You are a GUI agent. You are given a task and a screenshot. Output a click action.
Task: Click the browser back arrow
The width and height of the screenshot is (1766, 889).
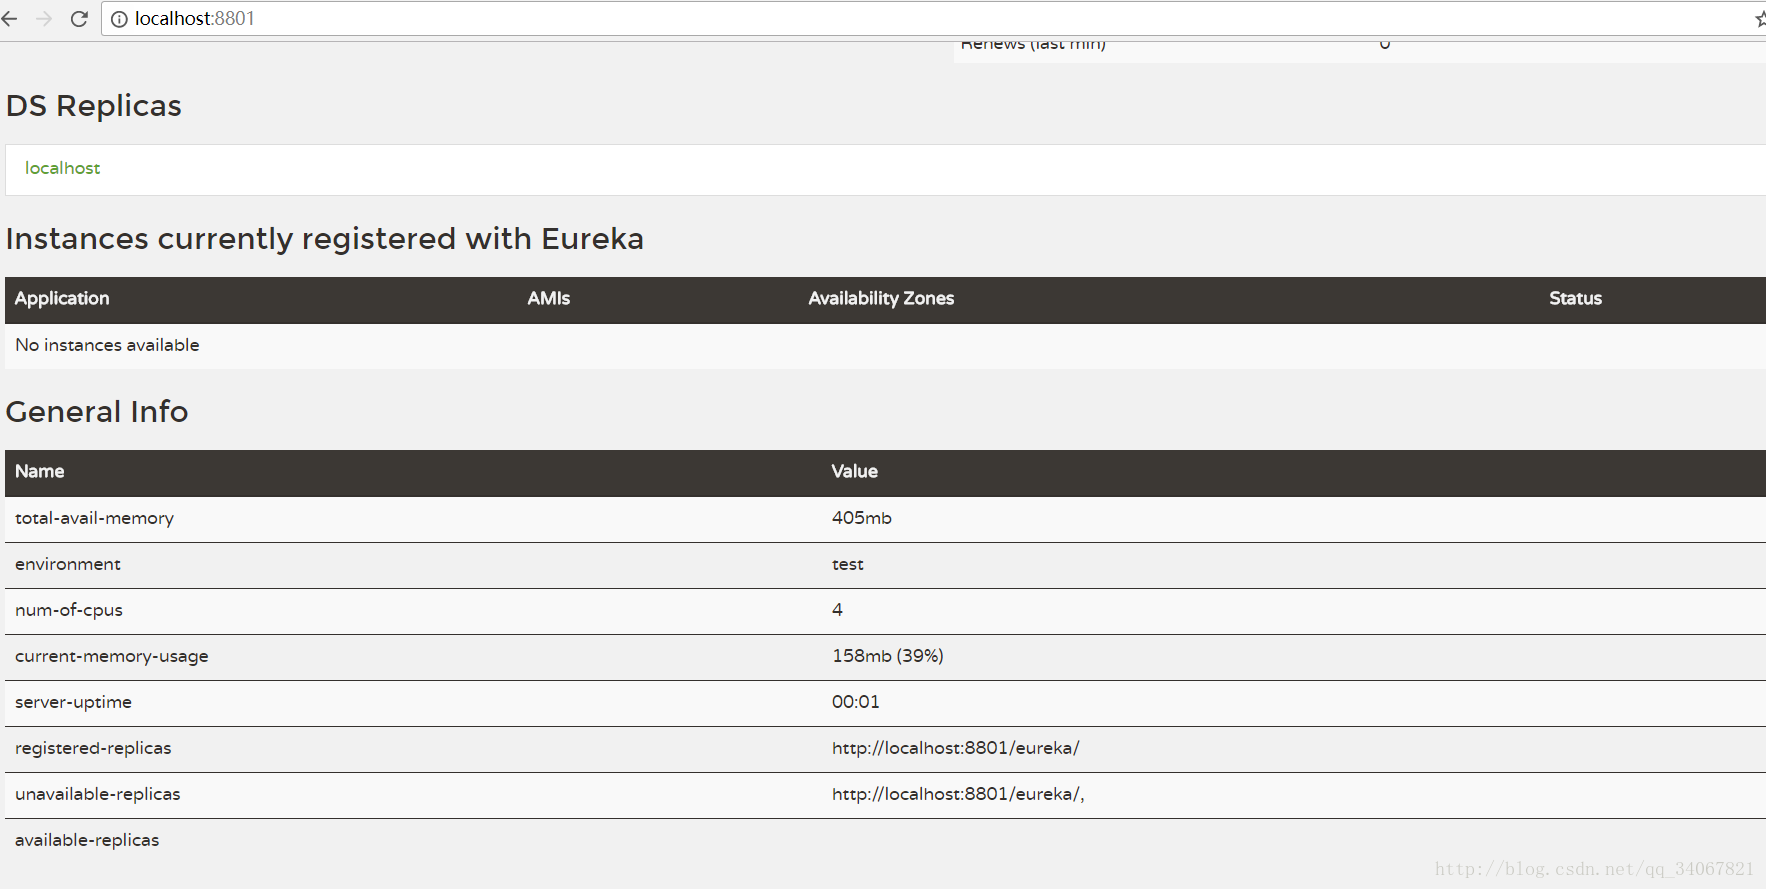click(9, 19)
